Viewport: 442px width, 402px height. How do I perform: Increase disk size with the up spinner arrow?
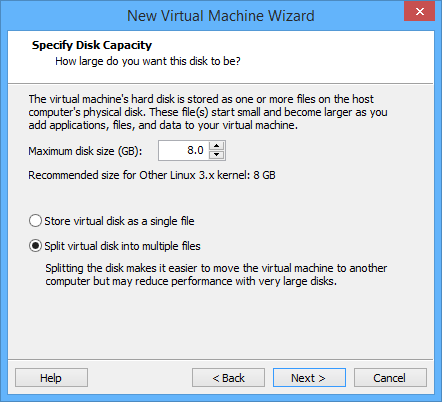point(217,146)
